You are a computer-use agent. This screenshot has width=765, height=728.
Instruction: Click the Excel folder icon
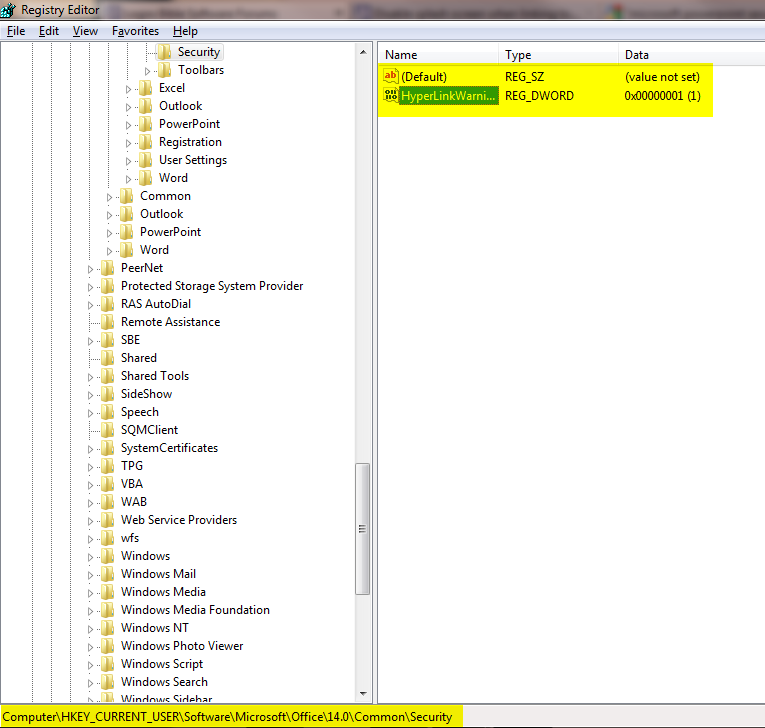pyautogui.click(x=145, y=88)
